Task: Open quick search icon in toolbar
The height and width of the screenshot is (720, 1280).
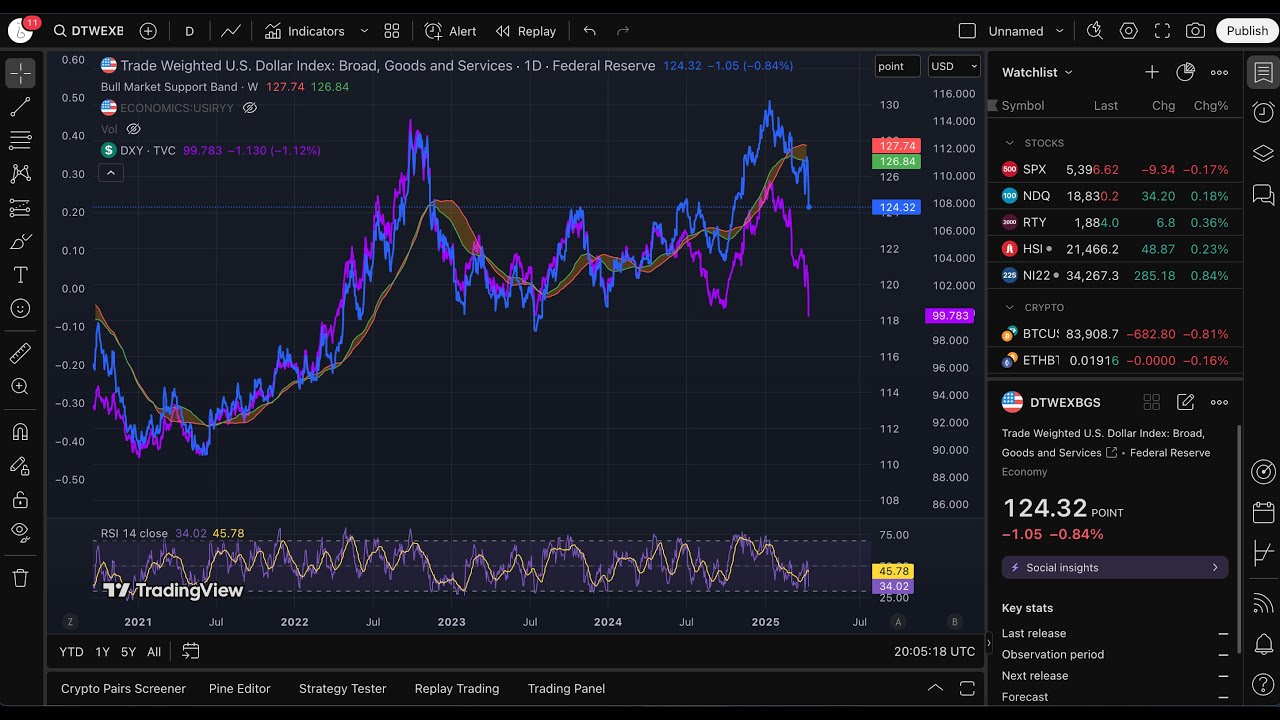Action: click(x=1095, y=31)
